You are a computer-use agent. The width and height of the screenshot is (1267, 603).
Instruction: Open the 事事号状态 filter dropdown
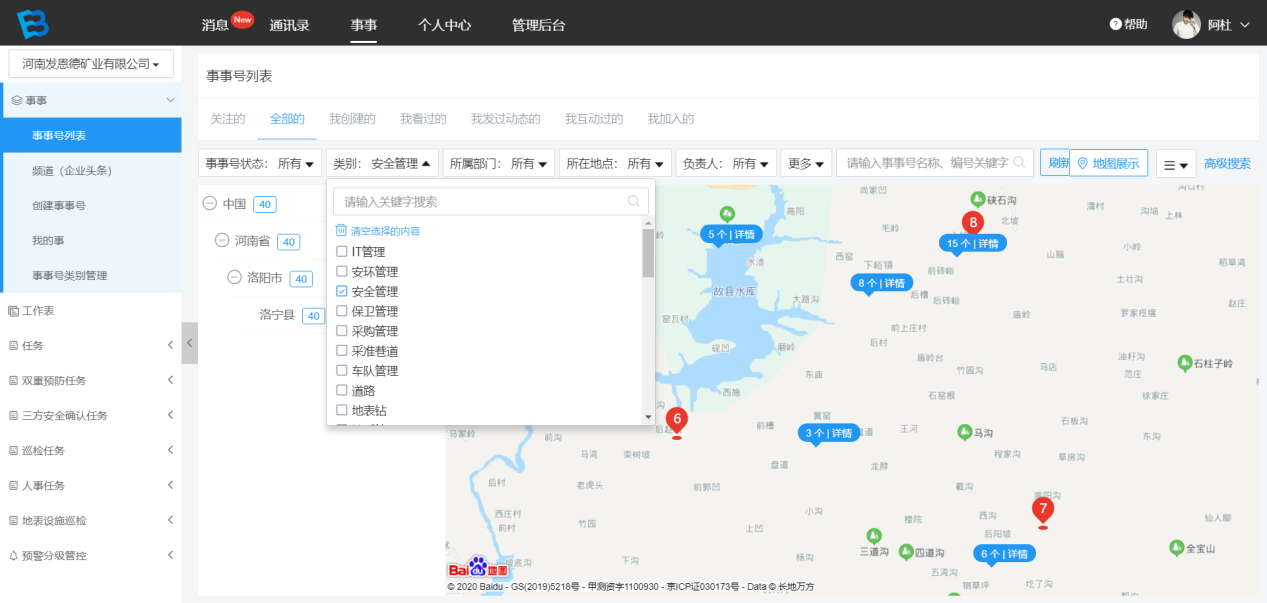pyautogui.click(x=260, y=163)
